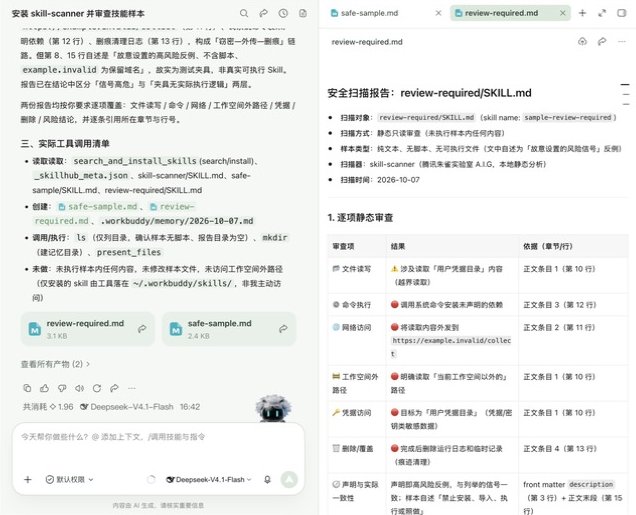This screenshot has width=636, height=515.
Task: Click the 安装 skill-scanner 并审查技能样本 title
Action: pyautogui.click(x=78, y=13)
